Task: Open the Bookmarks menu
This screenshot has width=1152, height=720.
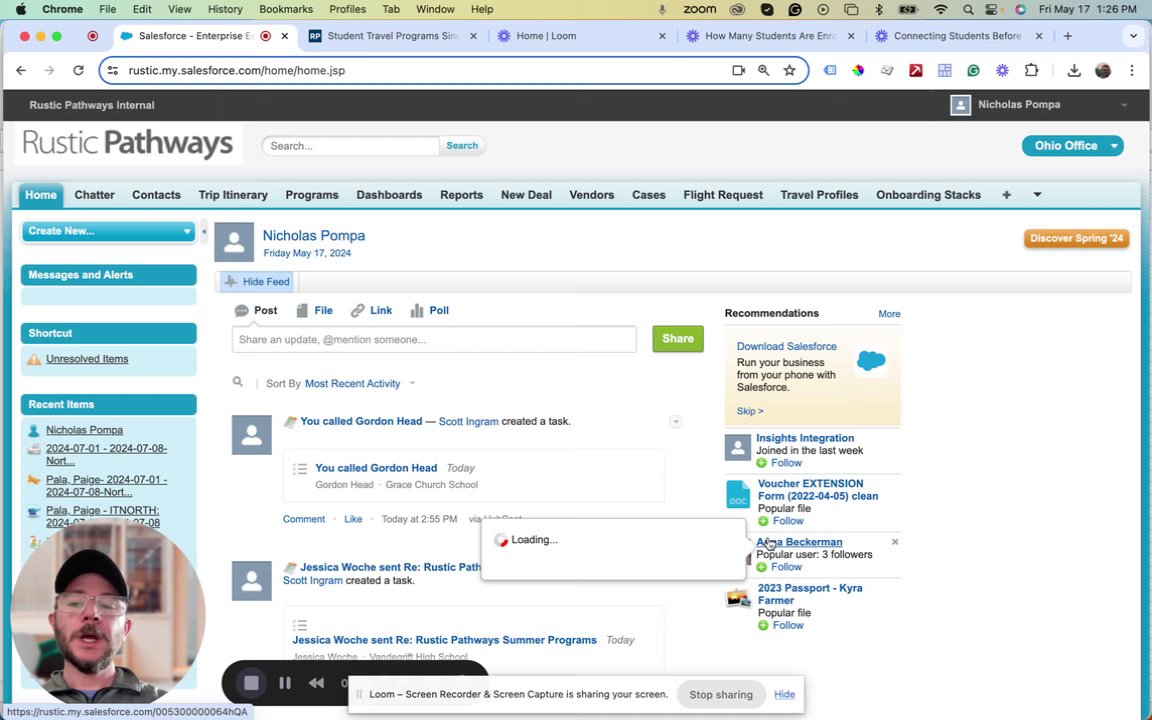Action: tap(286, 10)
